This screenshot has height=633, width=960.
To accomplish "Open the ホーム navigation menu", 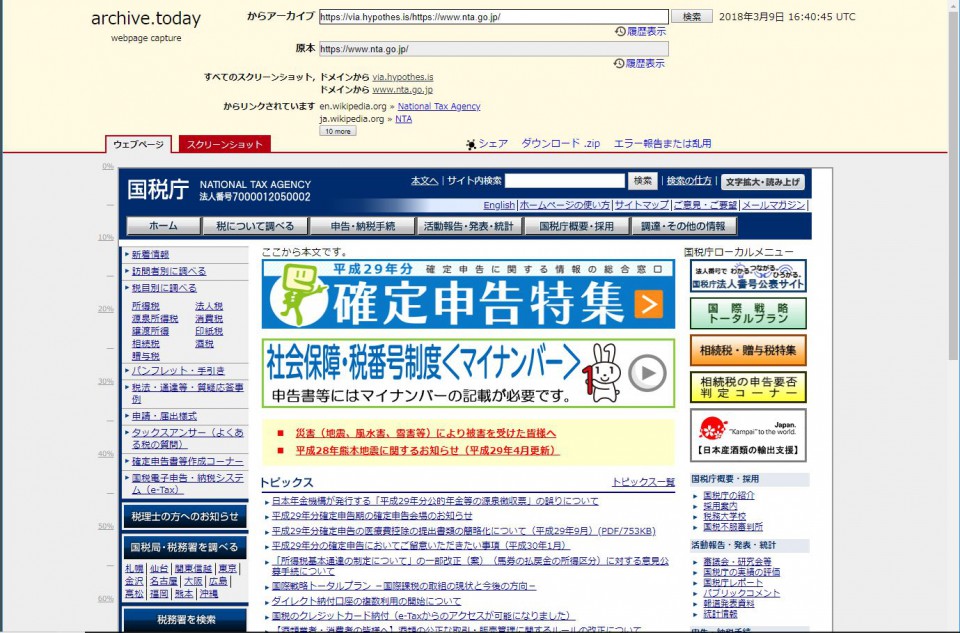I will coord(163,226).
